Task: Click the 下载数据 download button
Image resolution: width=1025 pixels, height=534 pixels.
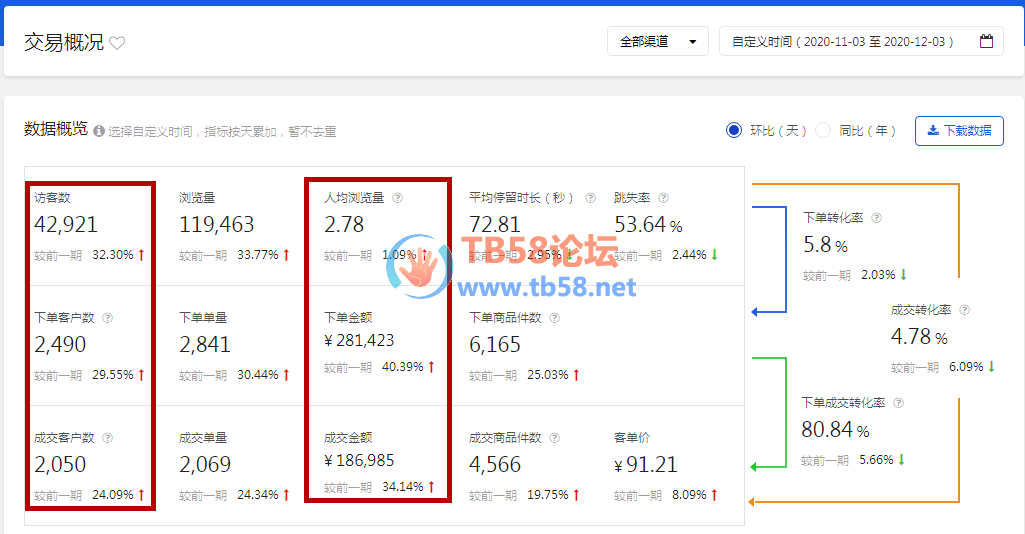Action: click(x=958, y=131)
